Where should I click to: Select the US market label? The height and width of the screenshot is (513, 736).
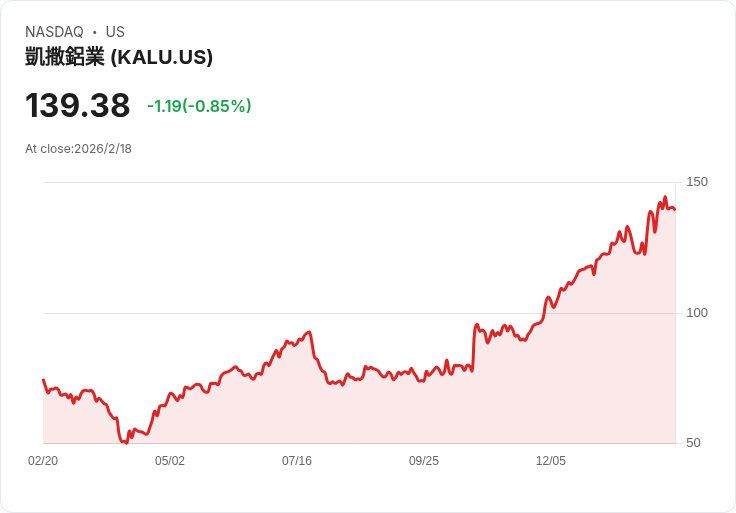tap(115, 32)
